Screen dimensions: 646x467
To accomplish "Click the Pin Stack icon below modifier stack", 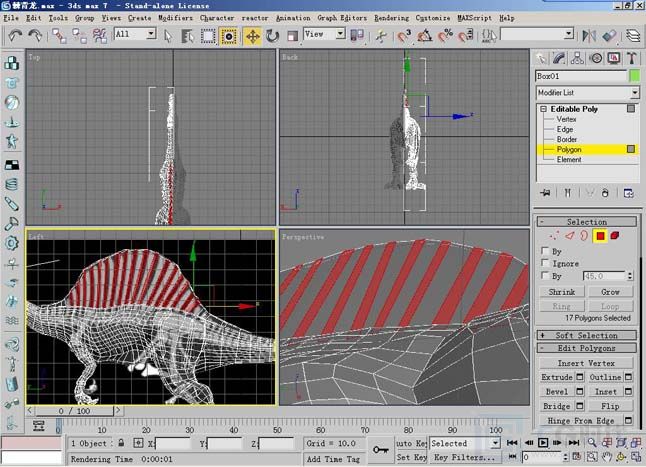I will (x=546, y=192).
